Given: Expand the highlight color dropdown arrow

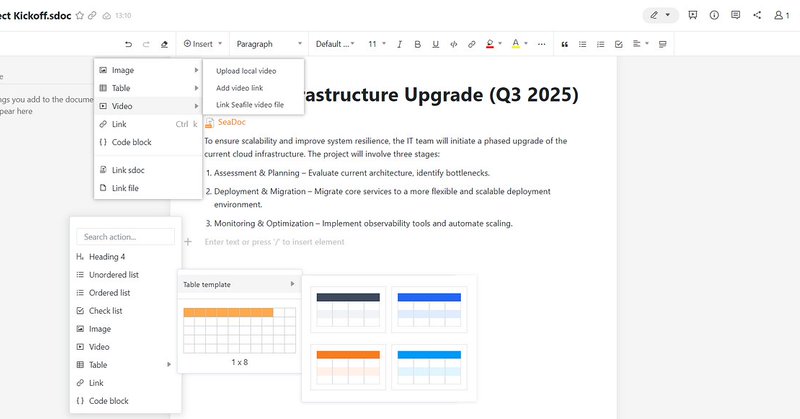Looking at the screenshot, I should pos(500,44).
